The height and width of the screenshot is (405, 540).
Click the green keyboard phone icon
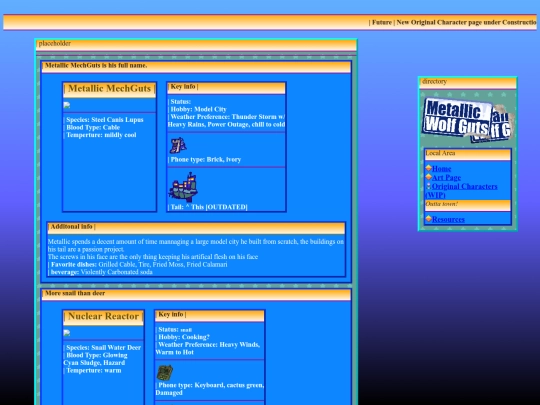point(165,373)
